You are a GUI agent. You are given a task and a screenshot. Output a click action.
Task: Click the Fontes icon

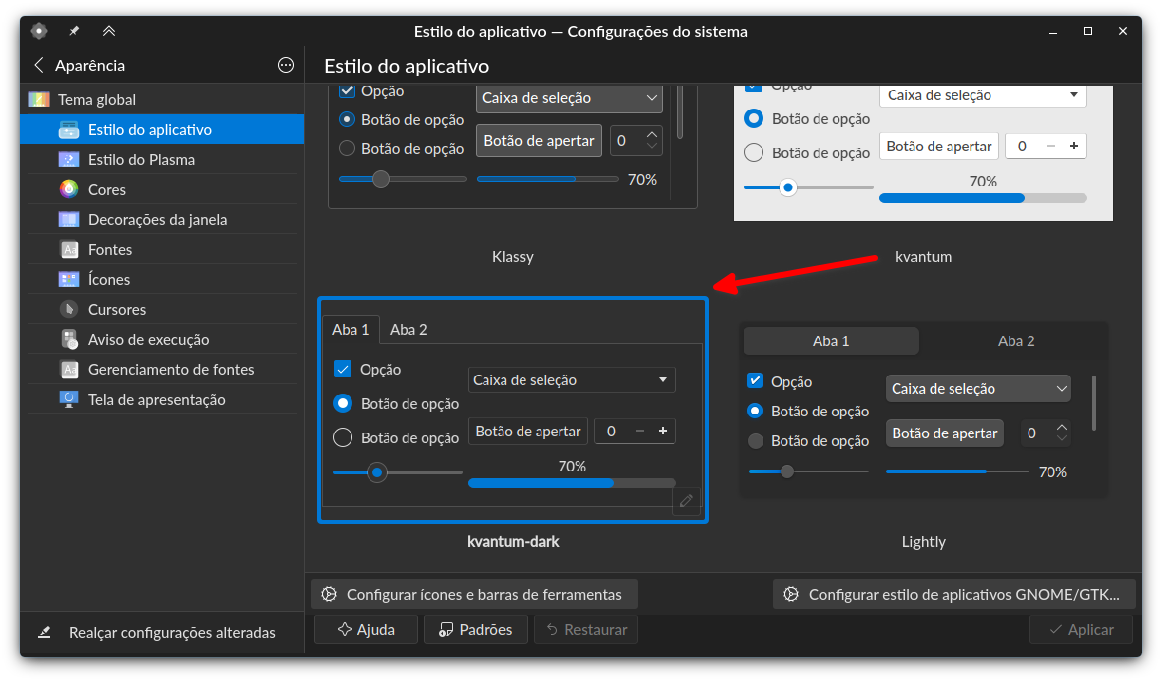click(69, 250)
